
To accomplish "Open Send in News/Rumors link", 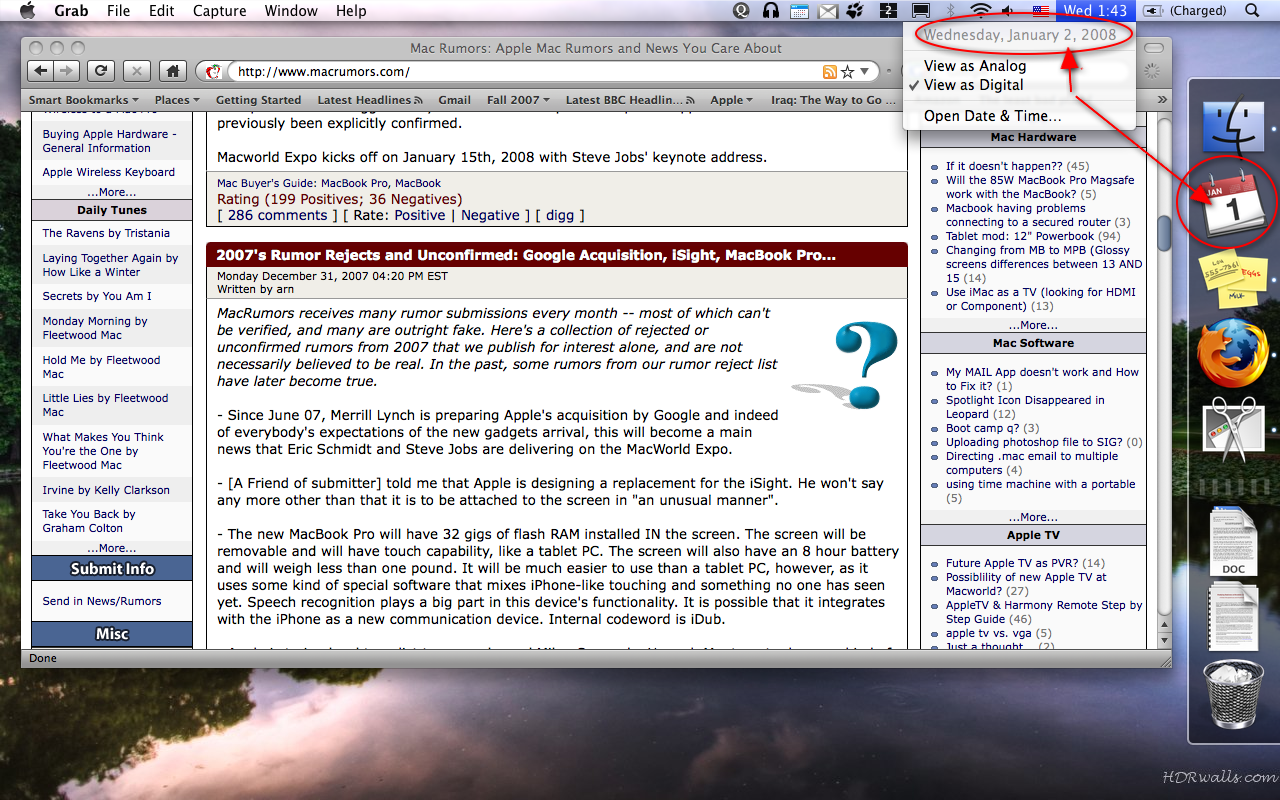I will point(102,601).
